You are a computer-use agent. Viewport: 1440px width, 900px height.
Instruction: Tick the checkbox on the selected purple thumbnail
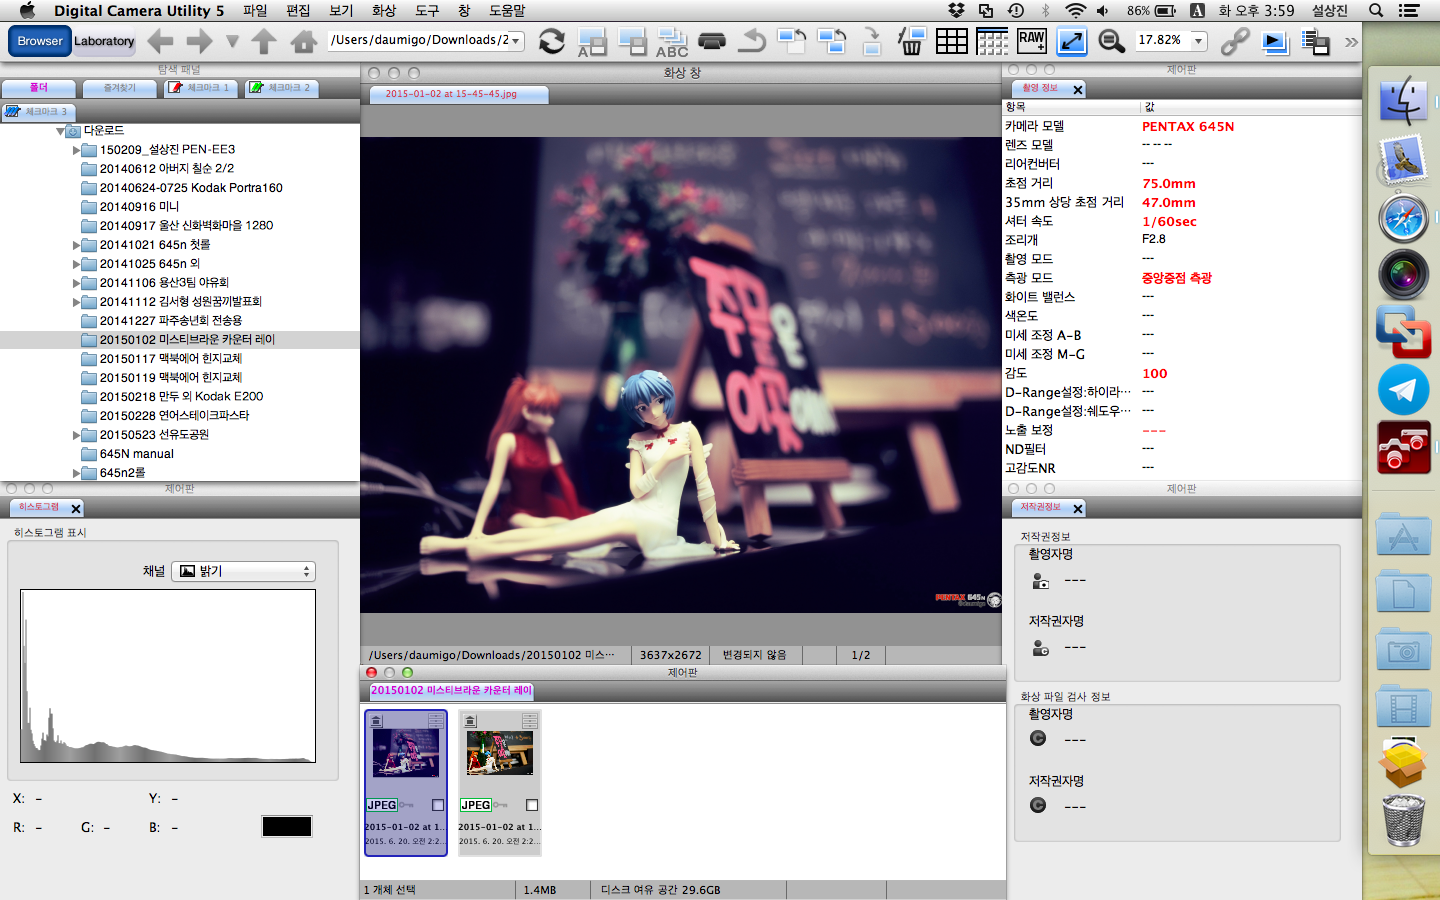click(438, 805)
